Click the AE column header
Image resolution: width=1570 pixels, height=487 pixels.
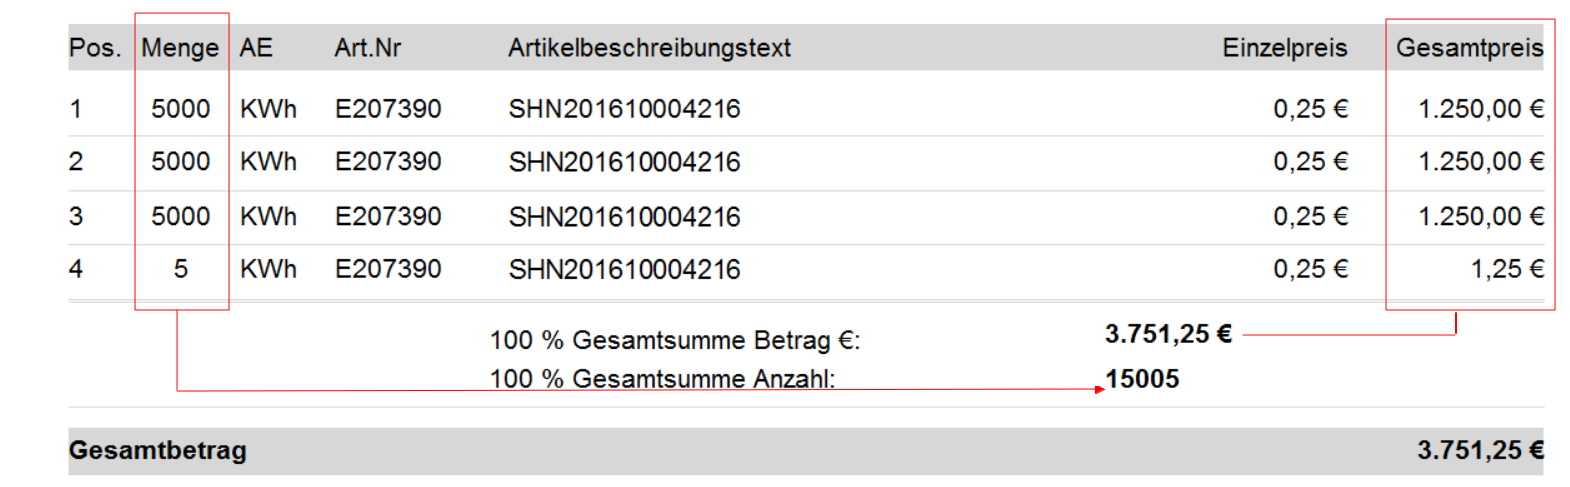(256, 48)
